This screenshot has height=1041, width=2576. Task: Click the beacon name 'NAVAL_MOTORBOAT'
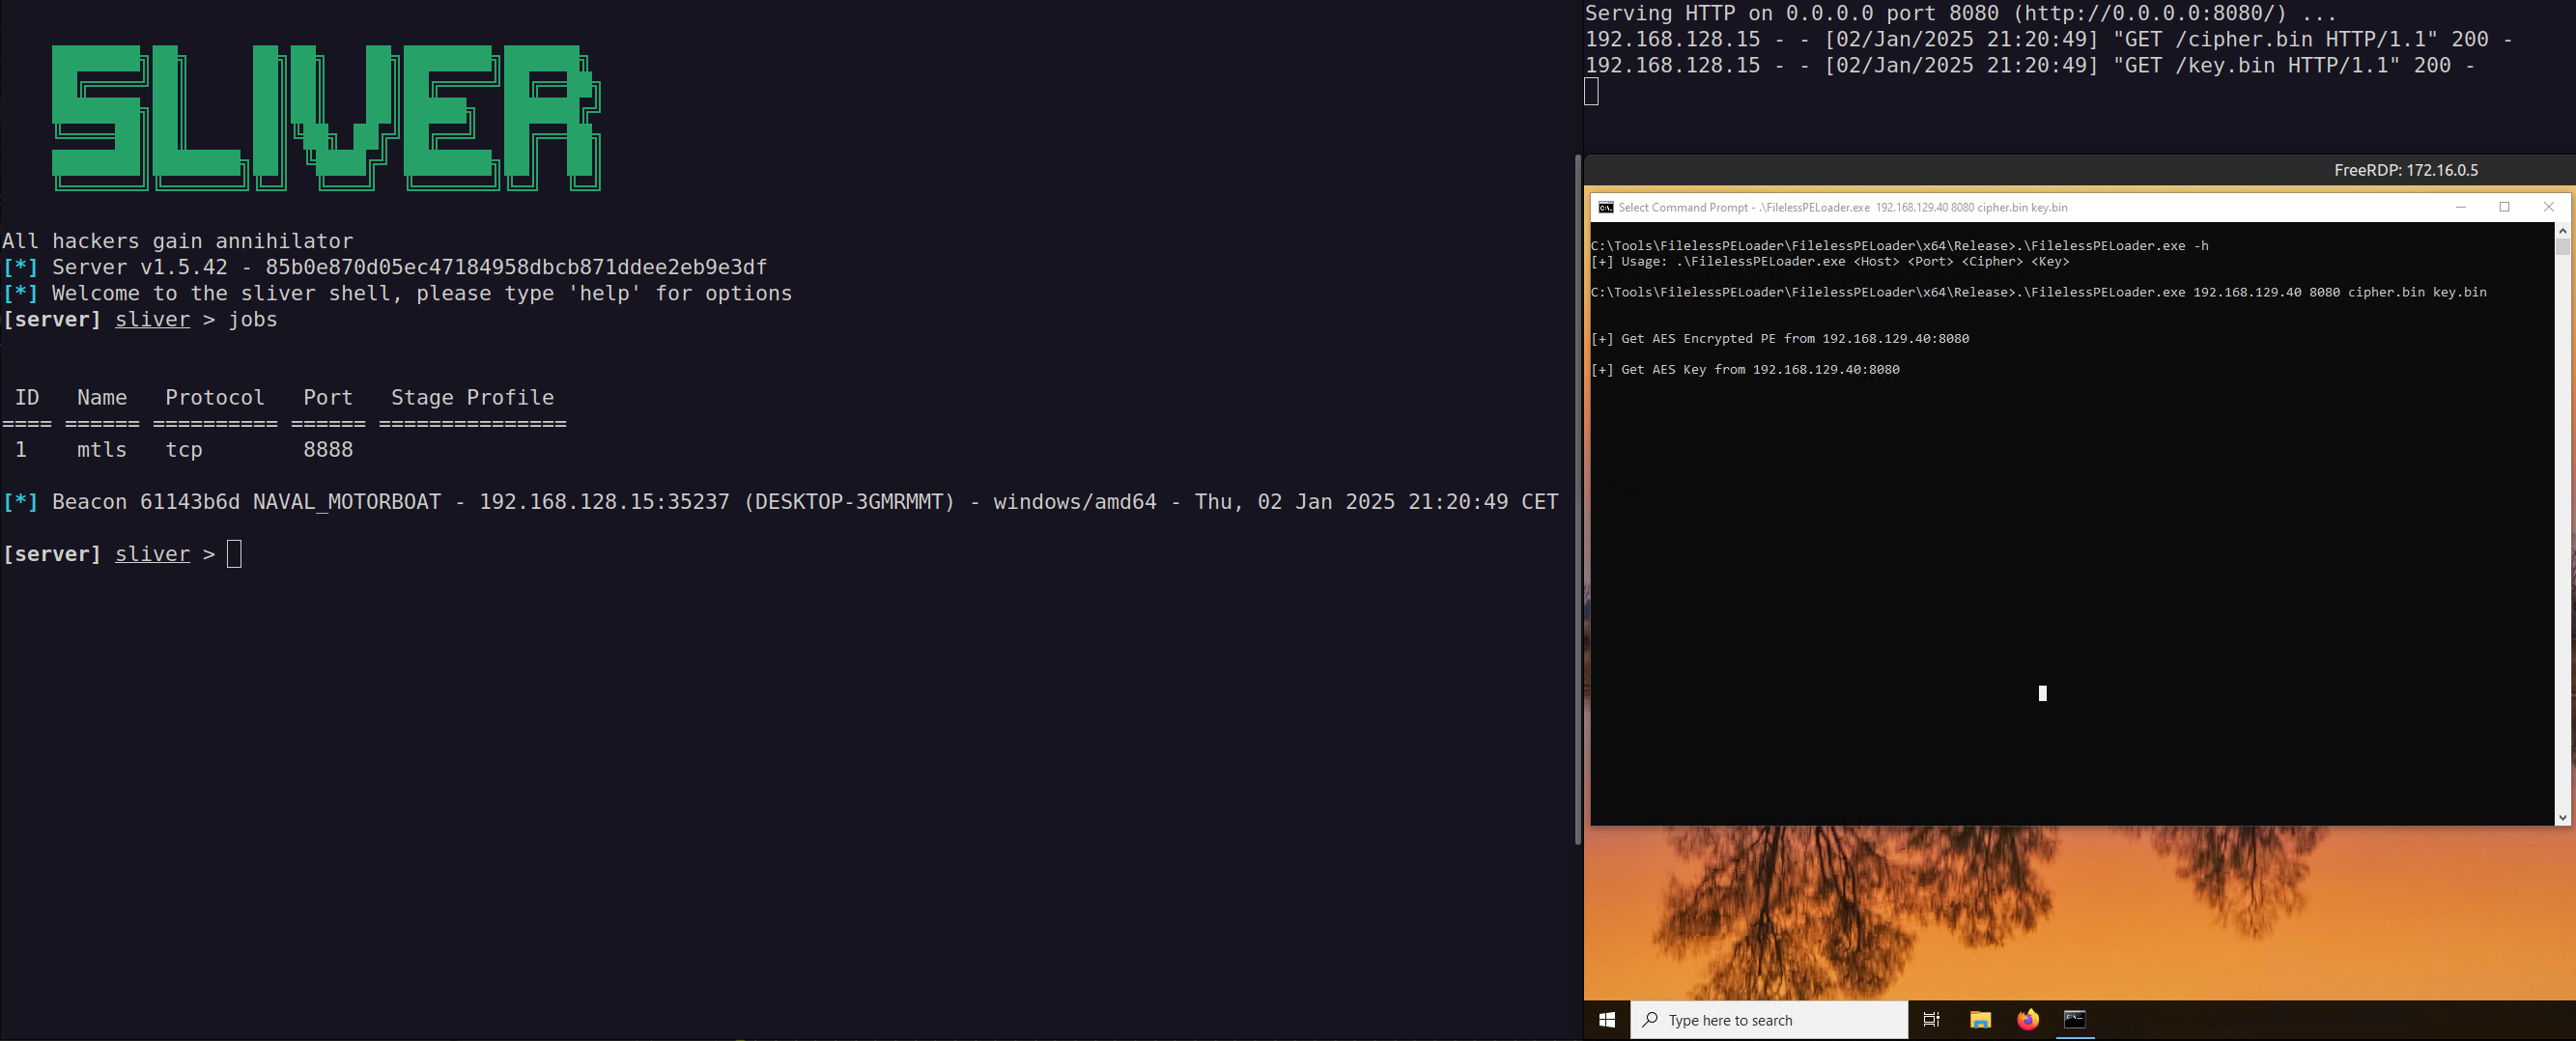[347, 502]
